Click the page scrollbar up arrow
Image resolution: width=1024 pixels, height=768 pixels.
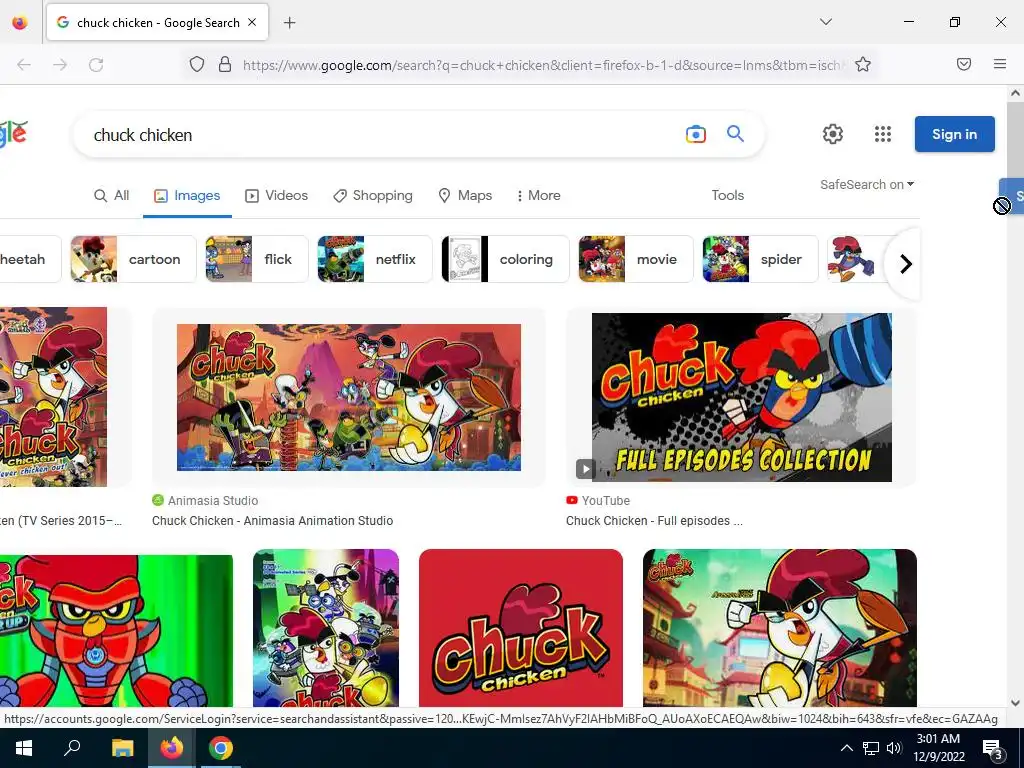[1016, 93]
